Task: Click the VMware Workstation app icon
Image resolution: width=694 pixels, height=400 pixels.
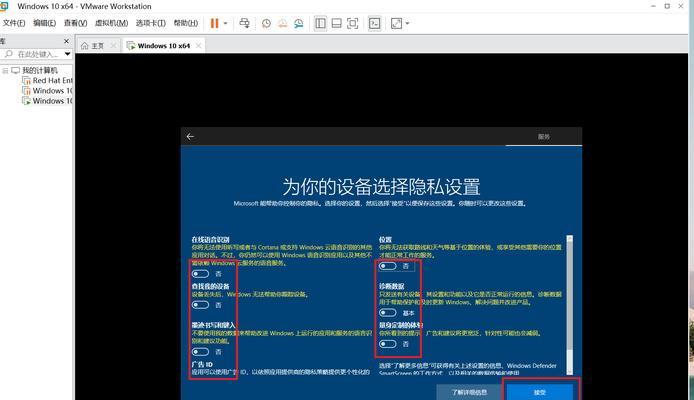Action: click(4, 6)
